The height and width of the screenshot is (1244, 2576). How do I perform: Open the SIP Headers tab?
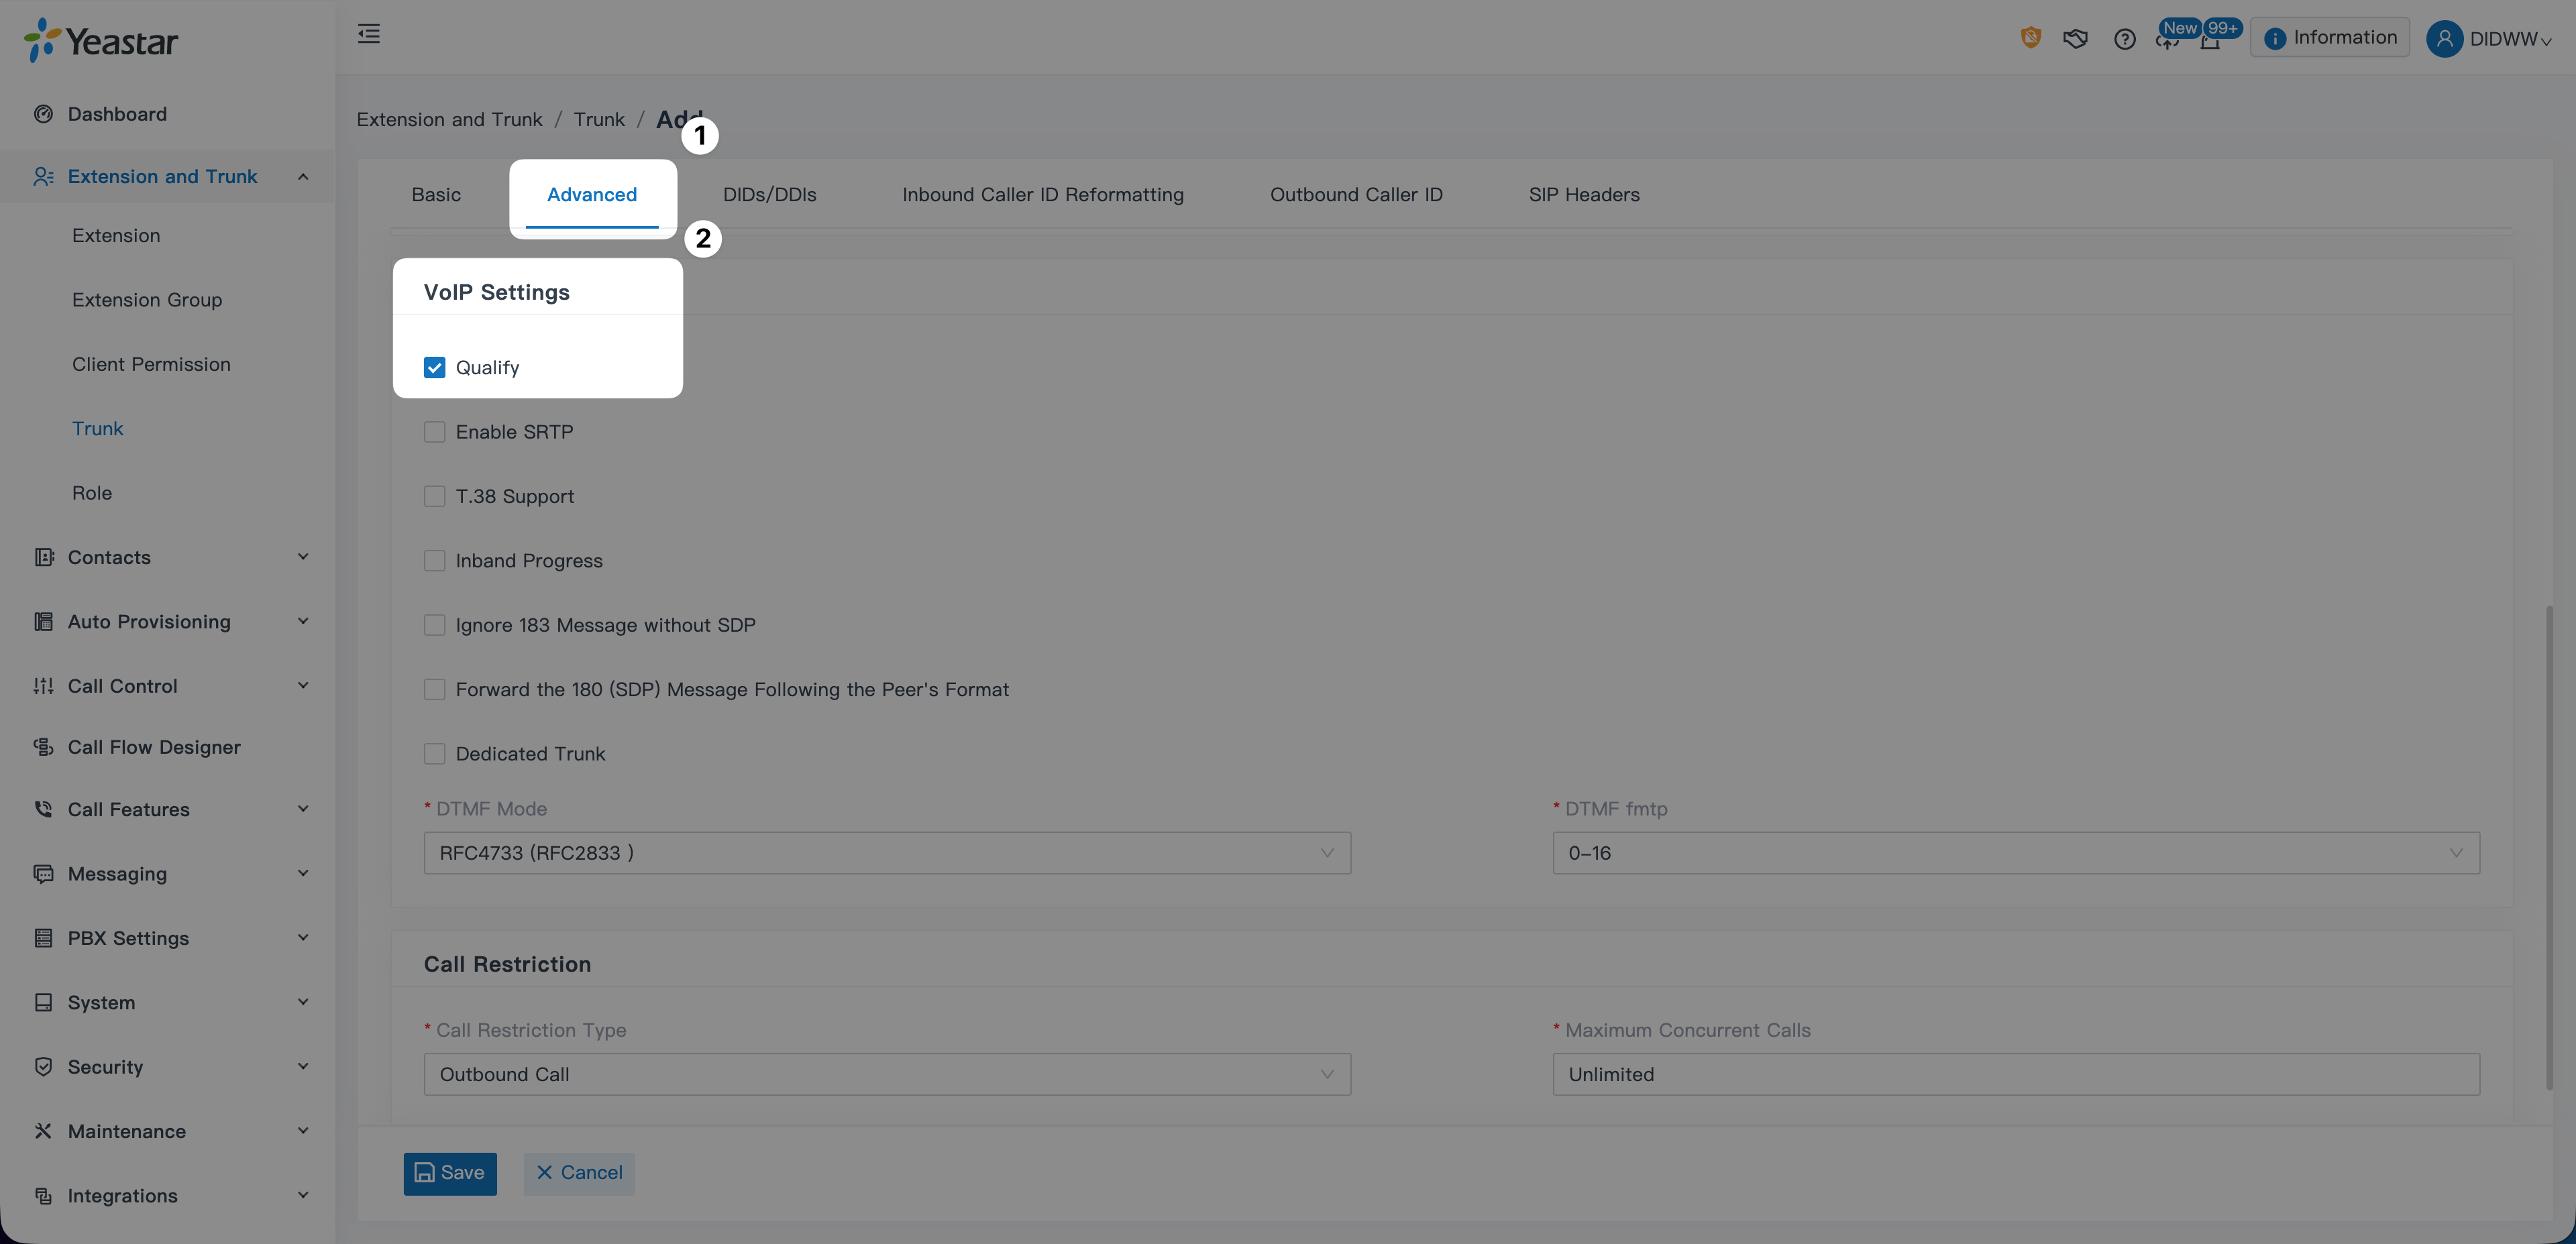click(1583, 195)
